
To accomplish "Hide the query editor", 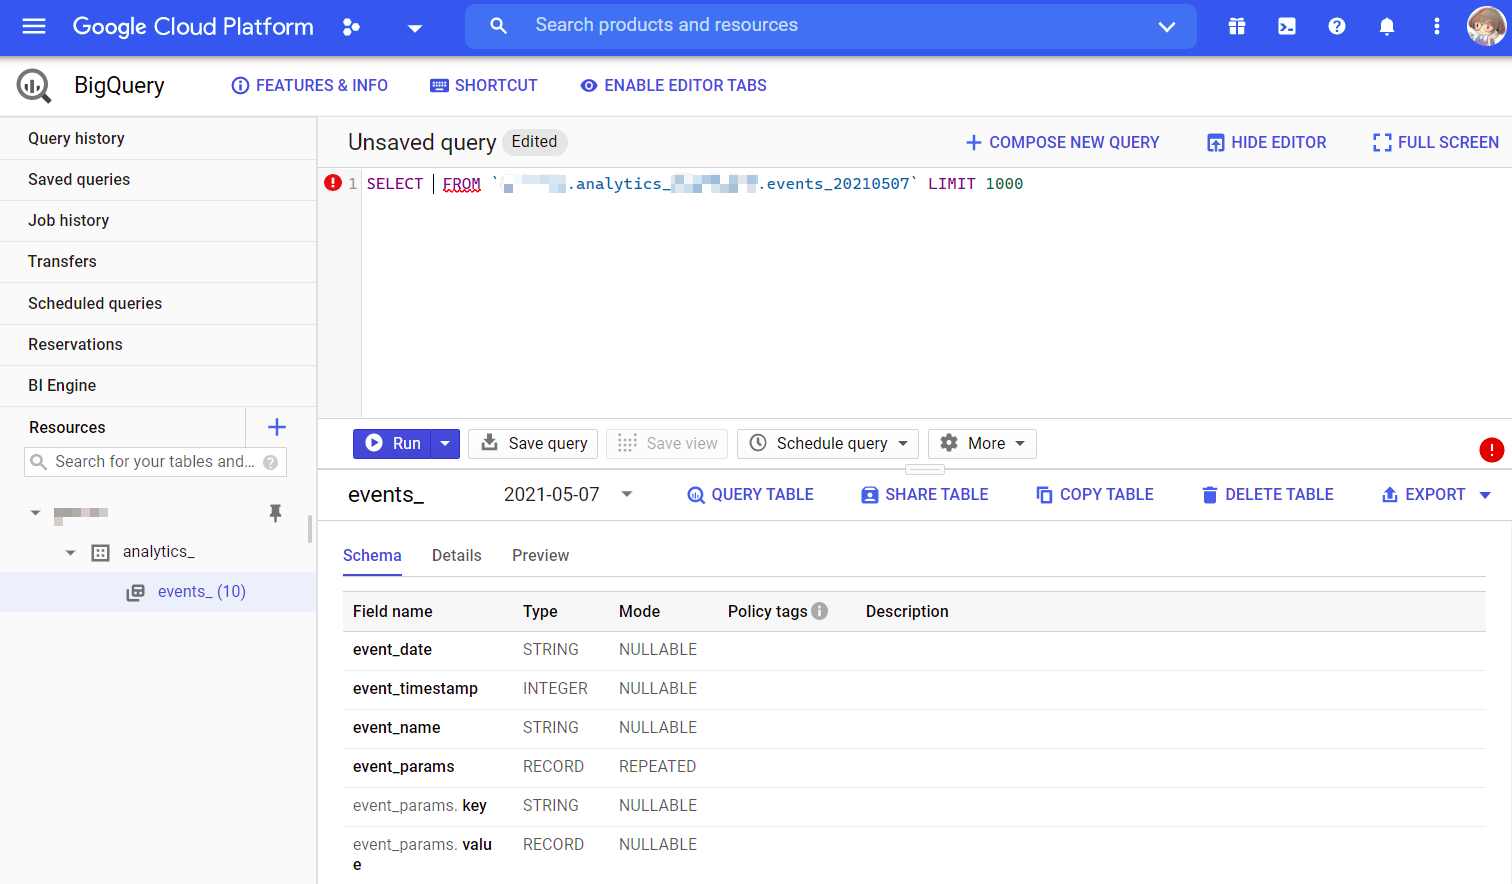I will click(x=1266, y=143).
